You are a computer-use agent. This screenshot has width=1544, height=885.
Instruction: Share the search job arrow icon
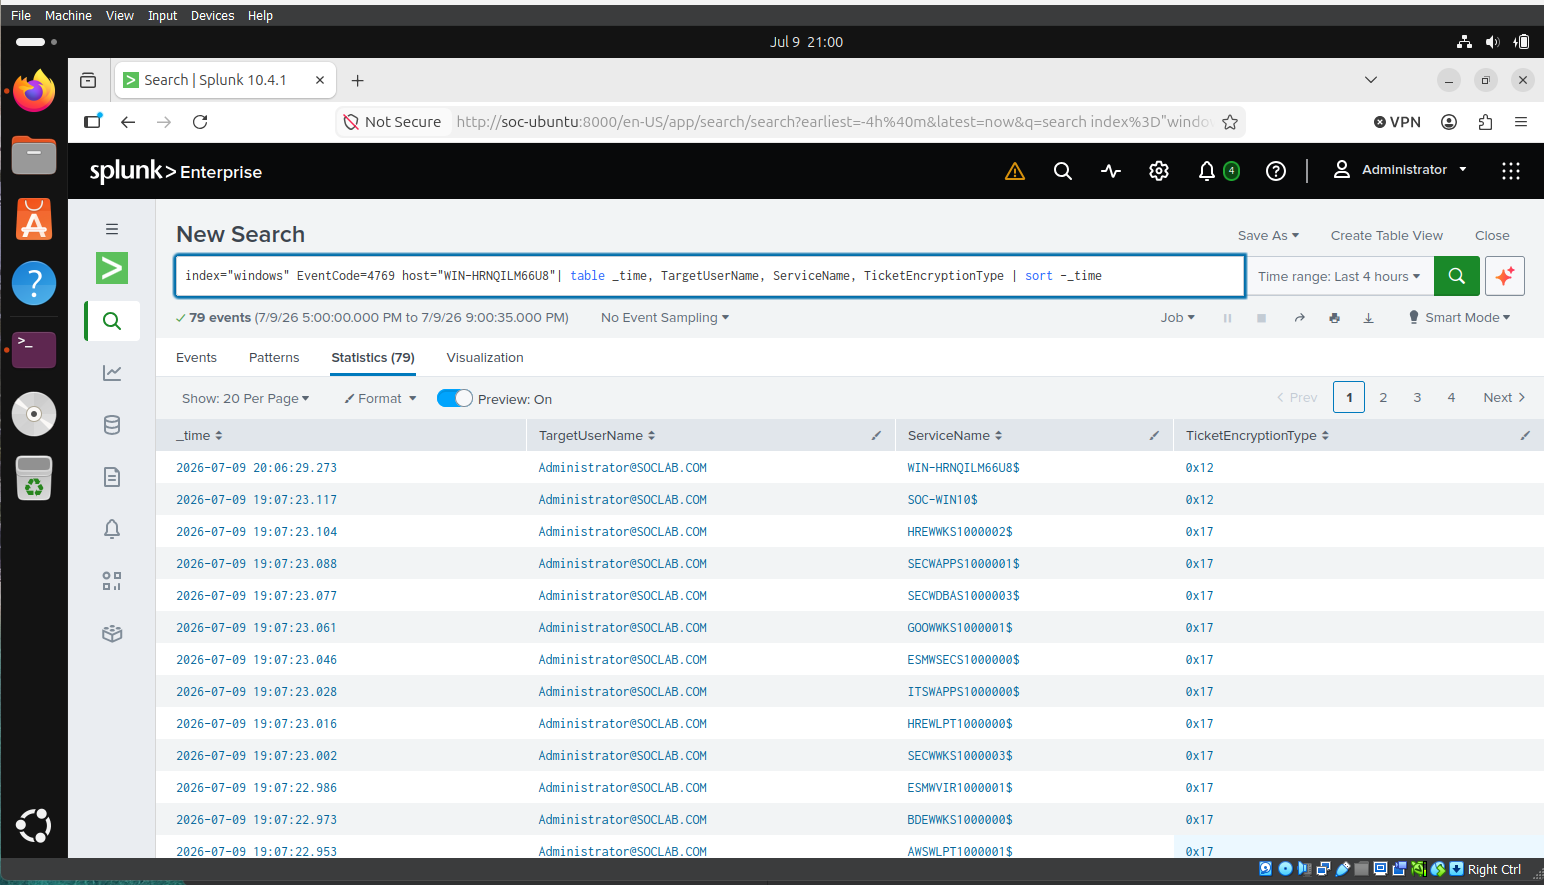click(1299, 318)
